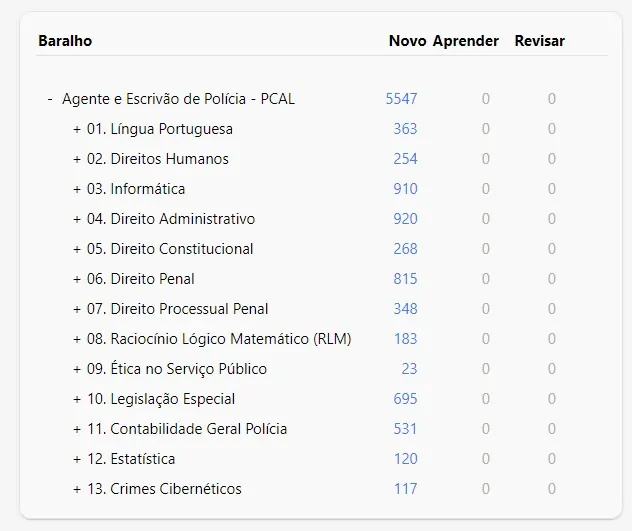Collapse the Agente e Escrivão de Polícia deck
This screenshot has height=531, width=632.
point(50,99)
